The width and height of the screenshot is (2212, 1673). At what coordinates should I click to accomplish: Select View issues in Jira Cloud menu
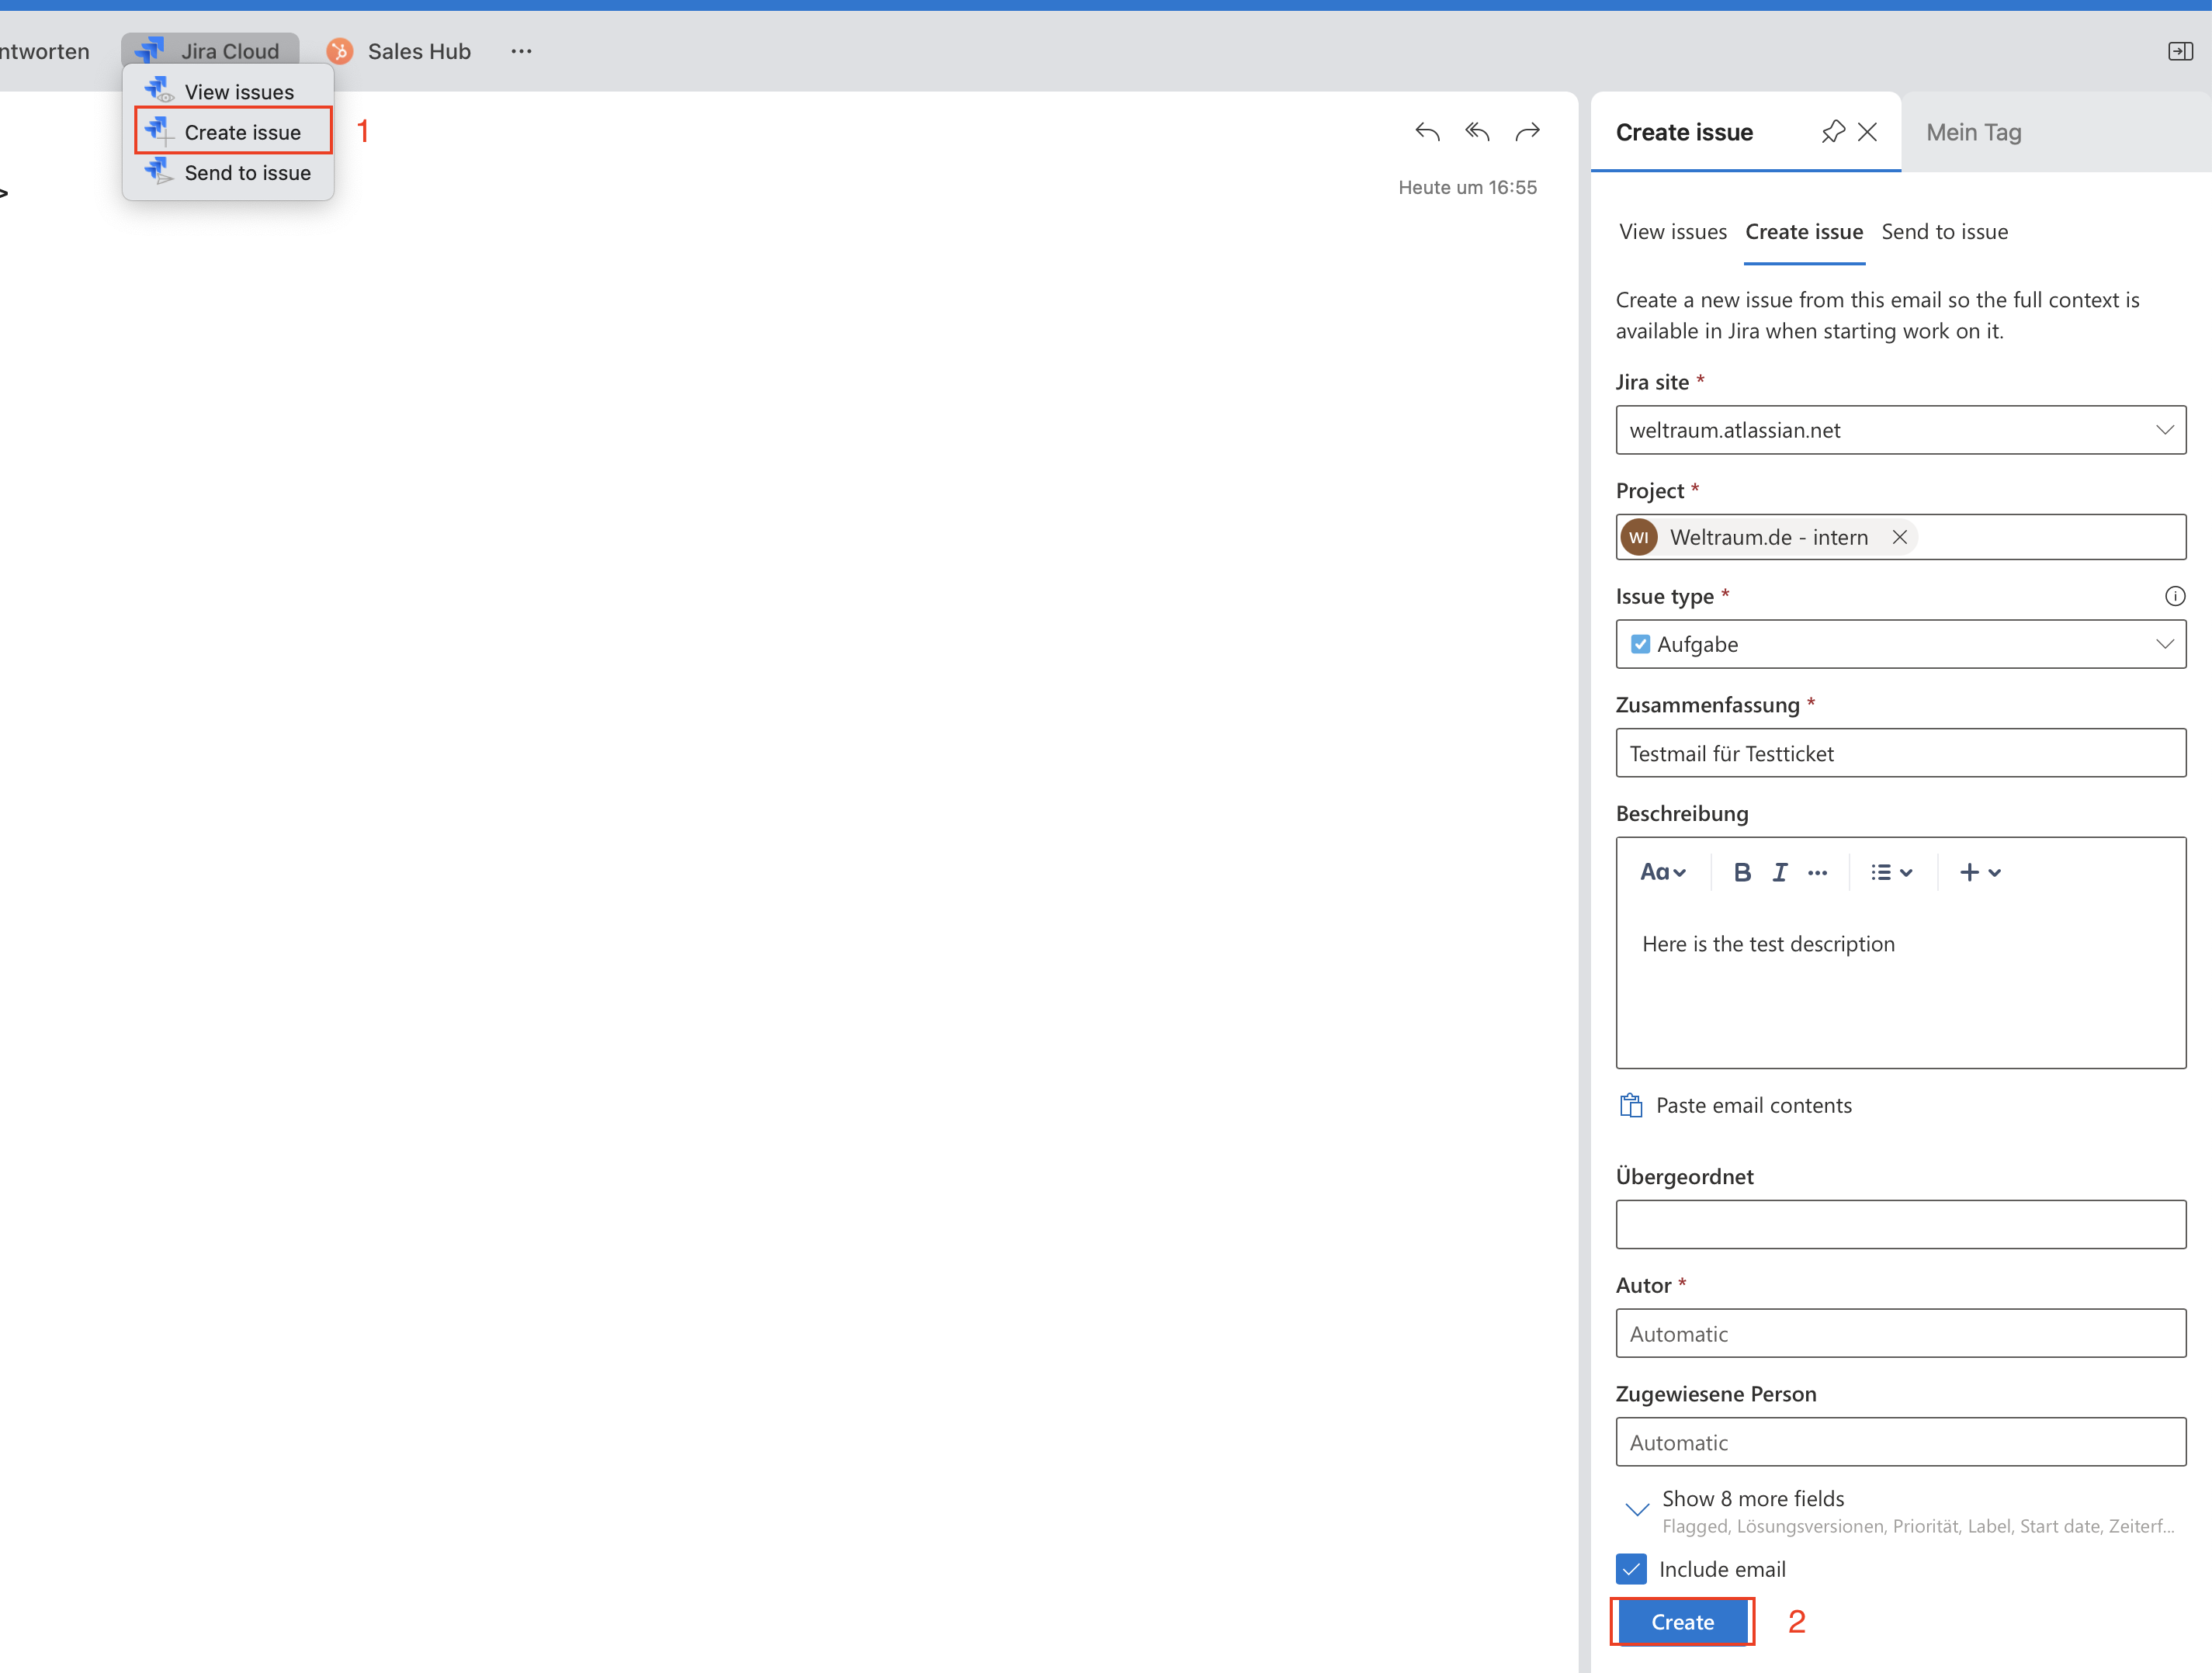228,92
